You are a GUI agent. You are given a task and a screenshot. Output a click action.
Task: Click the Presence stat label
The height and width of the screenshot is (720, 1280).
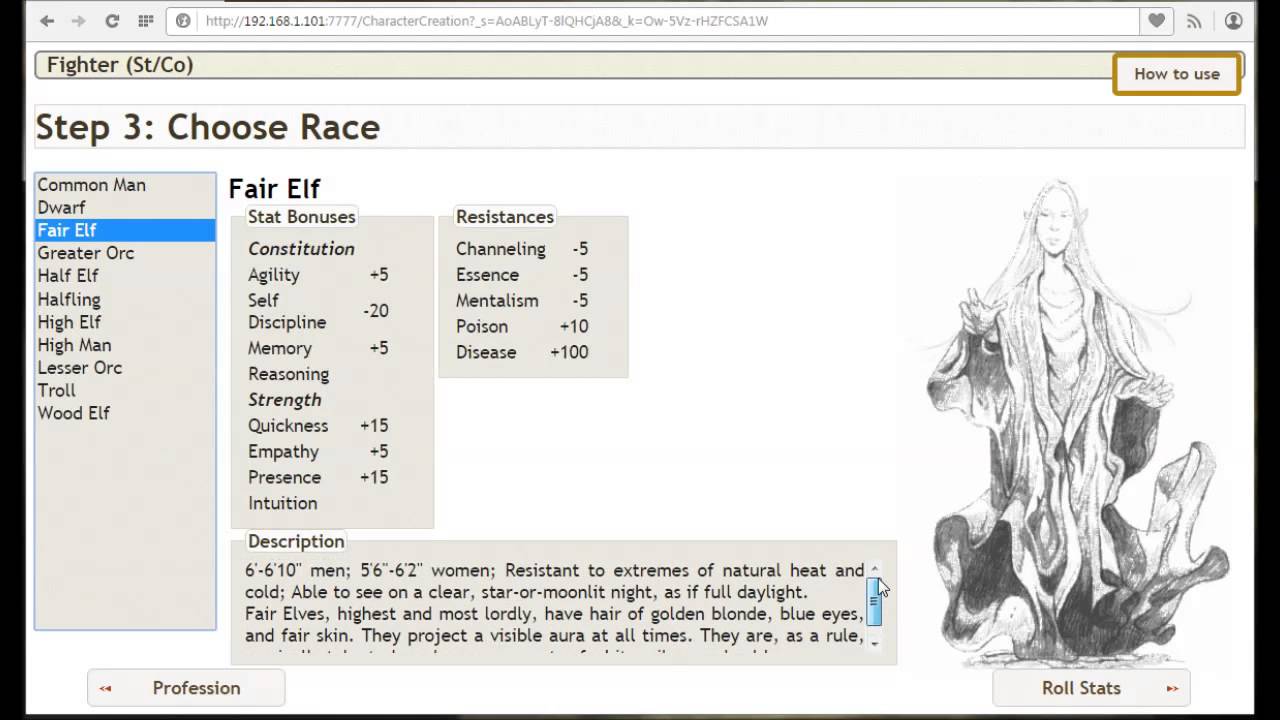click(x=285, y=478)
